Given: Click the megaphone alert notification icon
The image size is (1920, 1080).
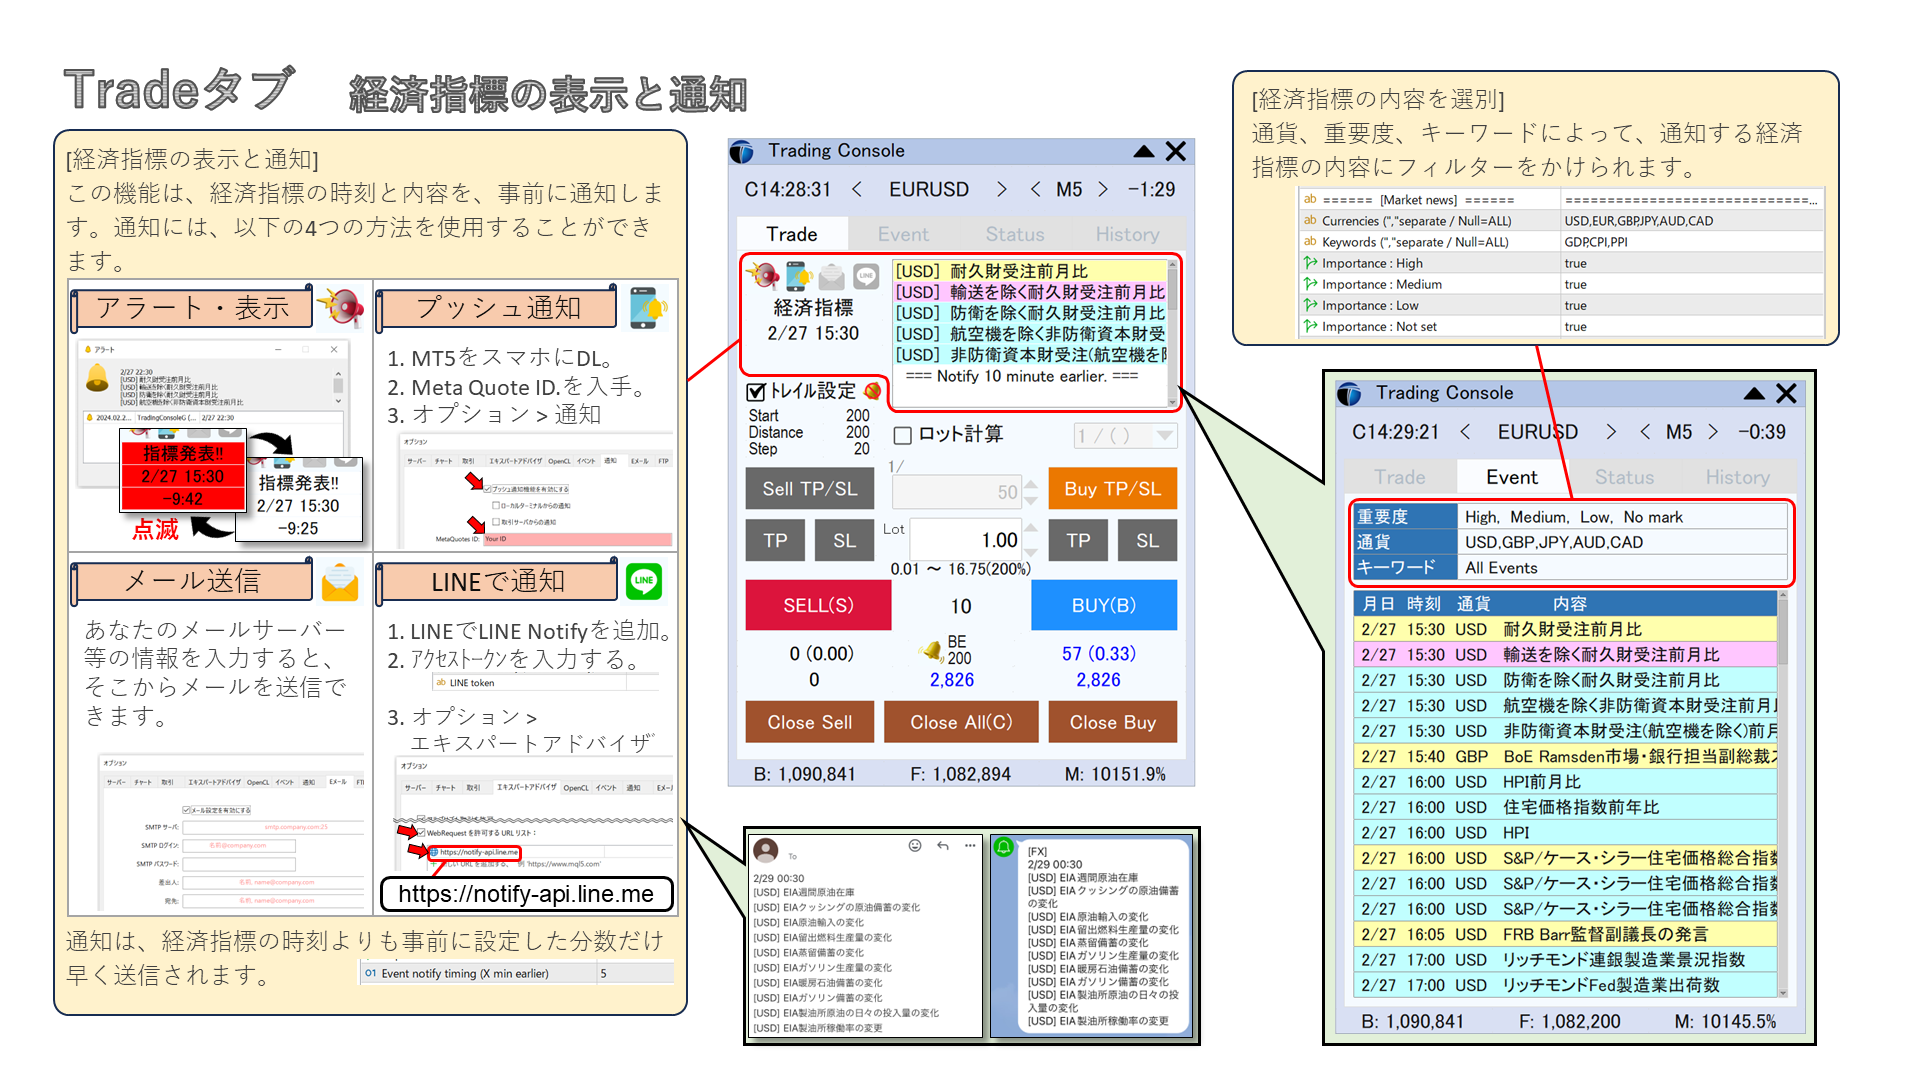Looking at the screenshot, I should tap(765, 275).
